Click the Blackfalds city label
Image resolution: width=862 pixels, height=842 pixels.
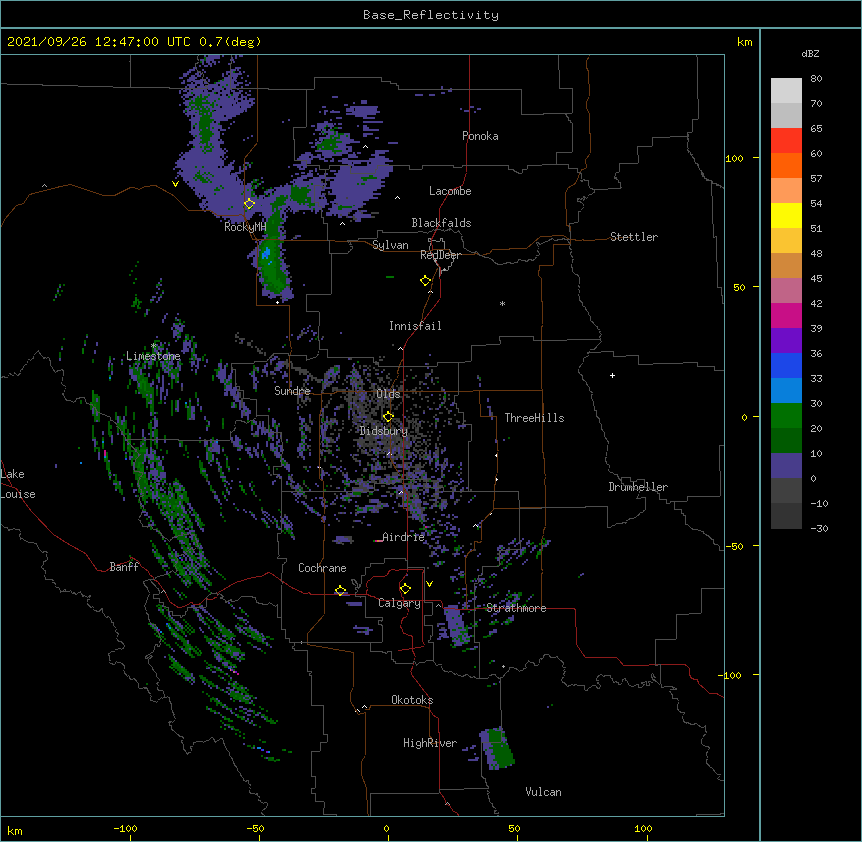tap(441, 223)
